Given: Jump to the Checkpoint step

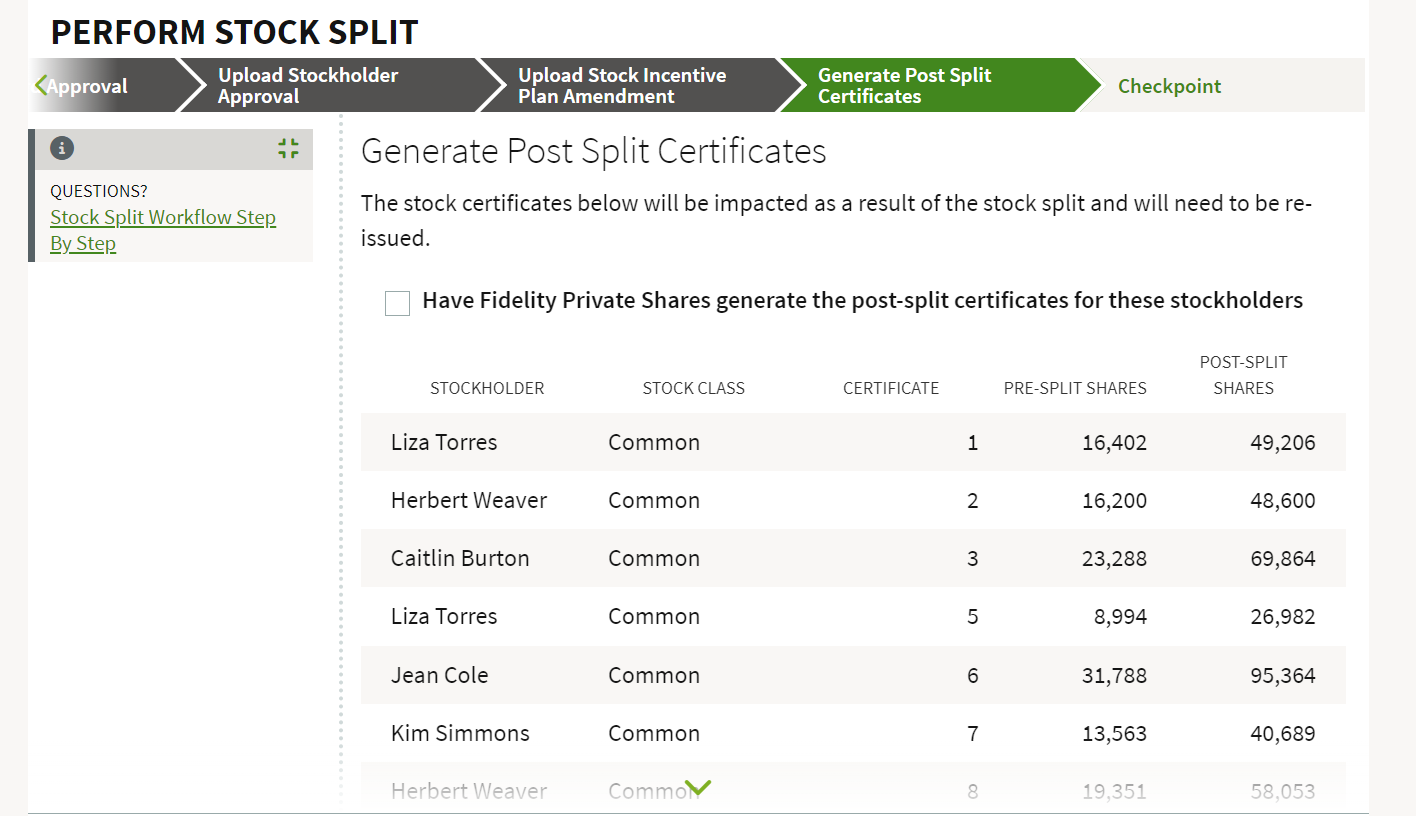Looking at the screenshot, I should click(x=1169, y=86).
